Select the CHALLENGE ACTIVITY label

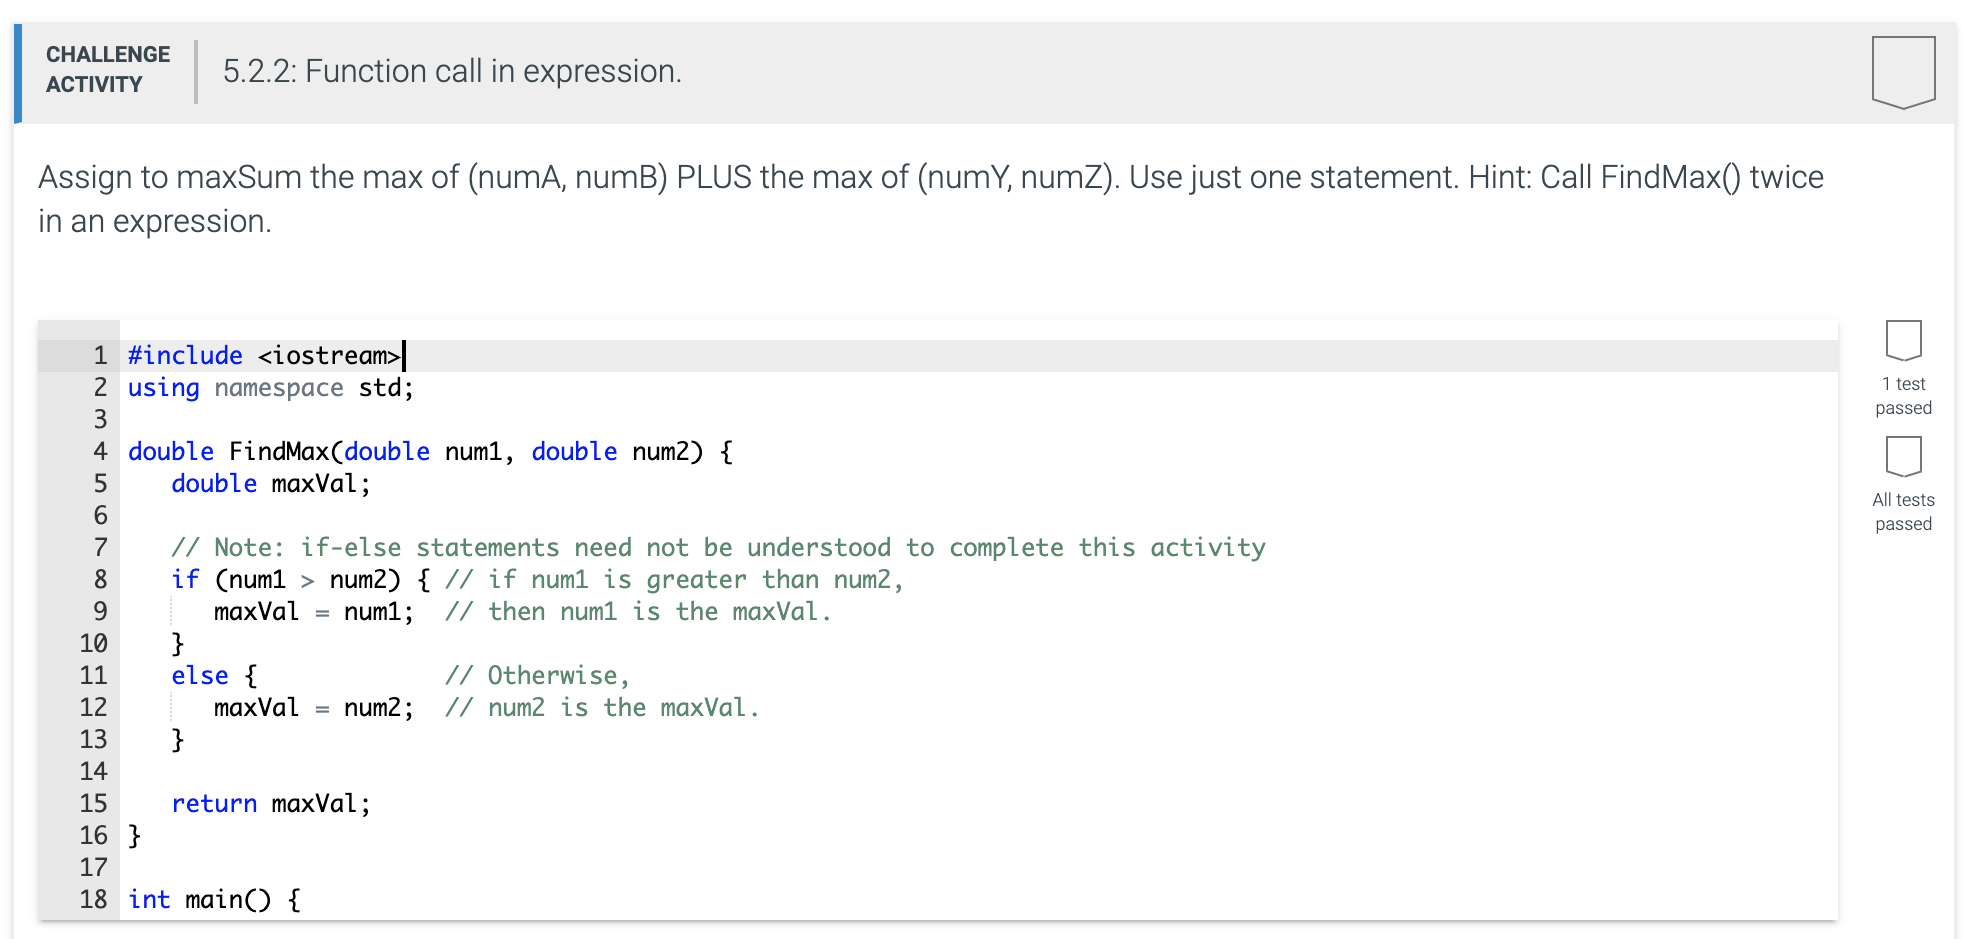coord(106,68)
